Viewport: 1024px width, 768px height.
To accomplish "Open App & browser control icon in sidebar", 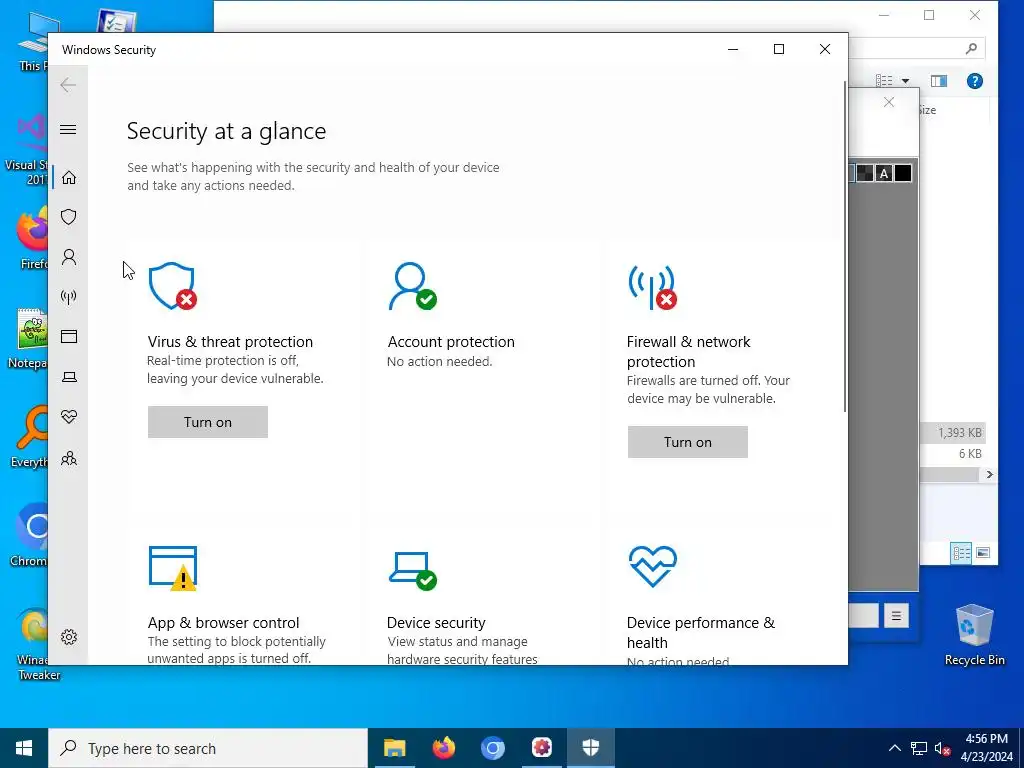I will click(x=69, y=336).
